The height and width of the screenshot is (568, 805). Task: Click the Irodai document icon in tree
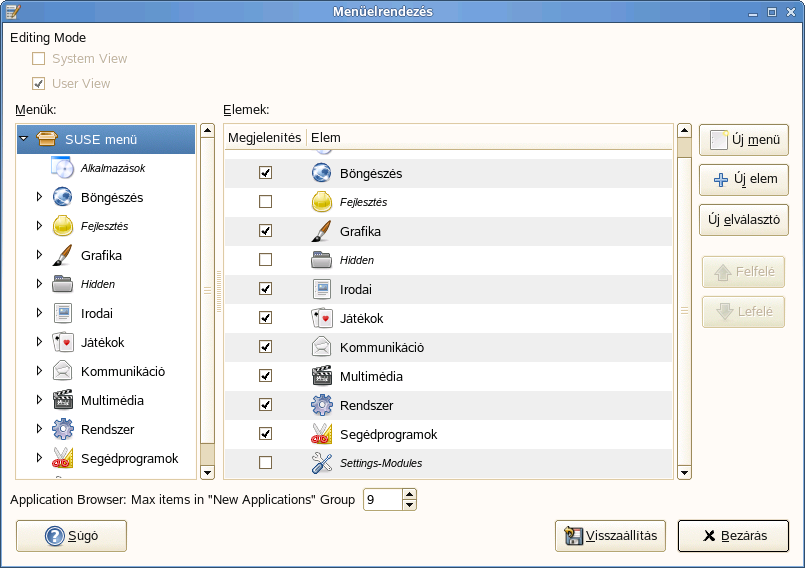pos(63,313)
